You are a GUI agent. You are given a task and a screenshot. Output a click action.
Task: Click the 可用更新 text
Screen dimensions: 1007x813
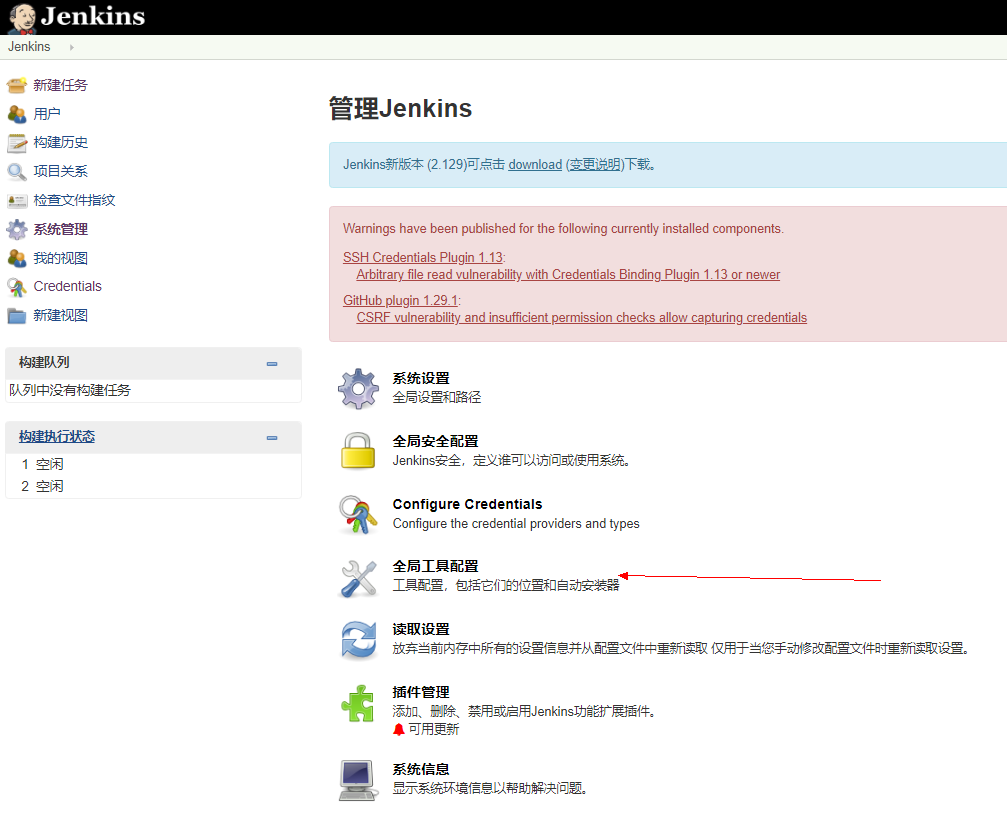(x=433, y=729)
